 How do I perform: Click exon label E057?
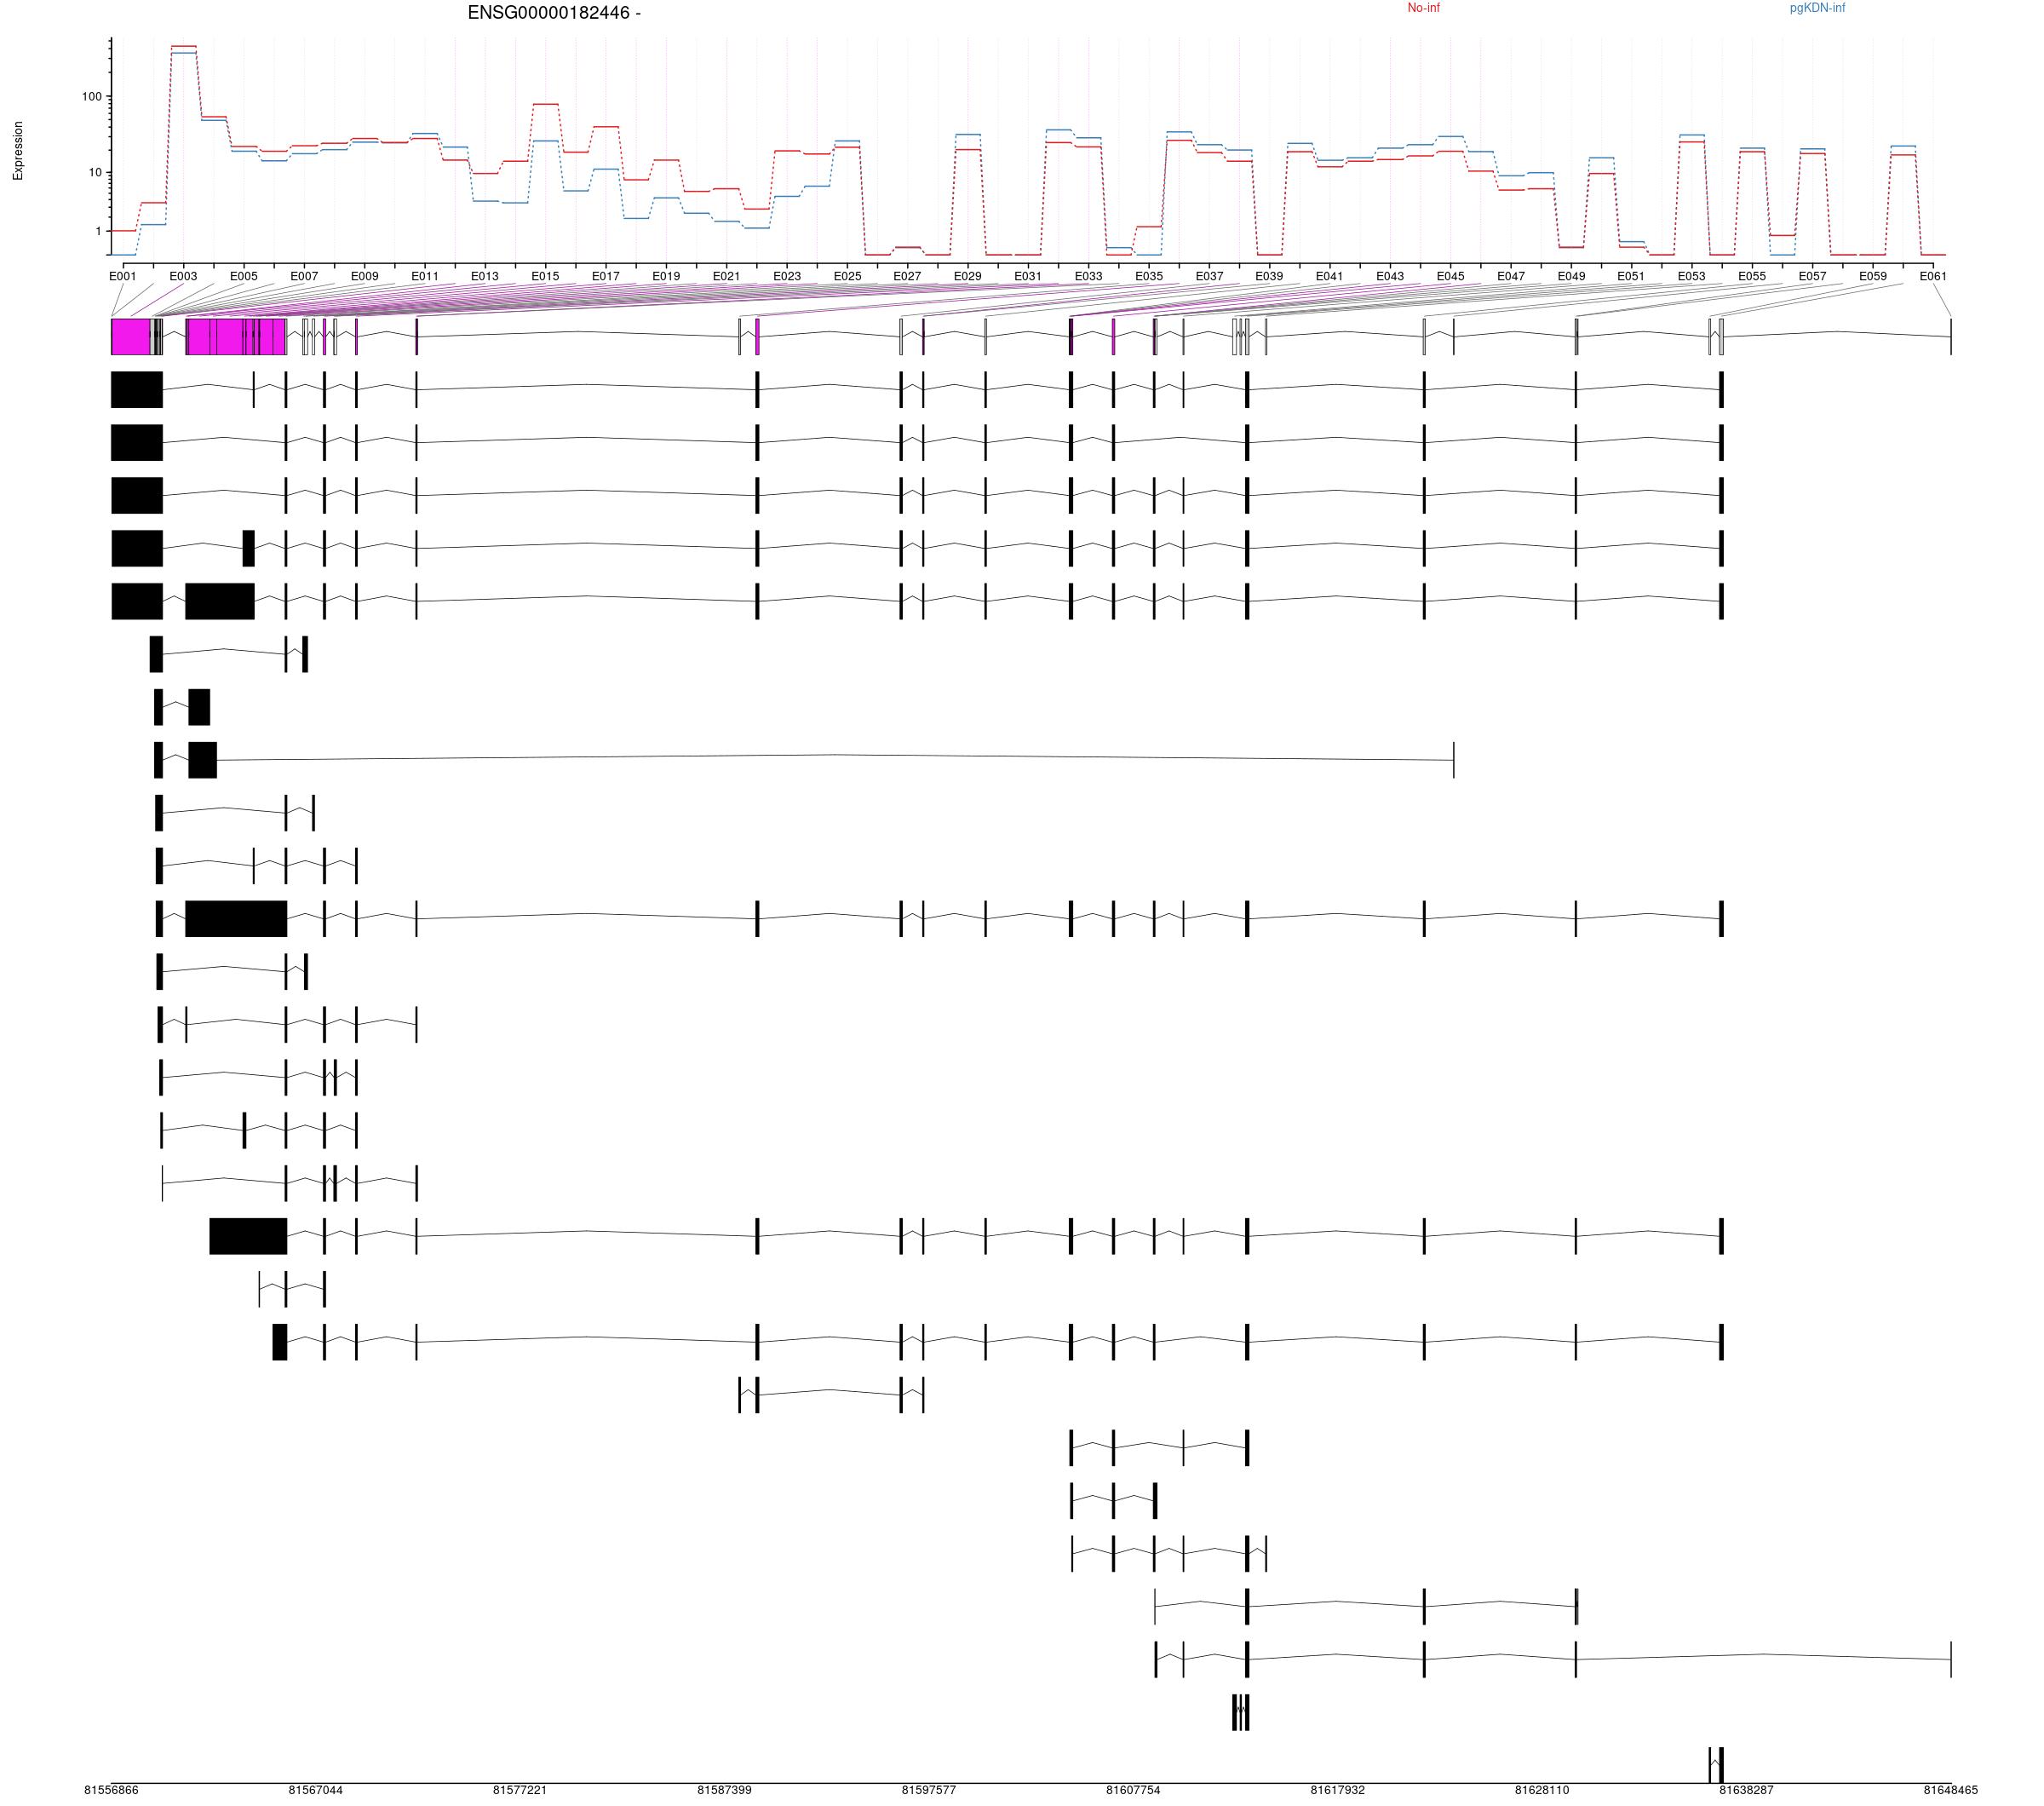coord(1812,276)
